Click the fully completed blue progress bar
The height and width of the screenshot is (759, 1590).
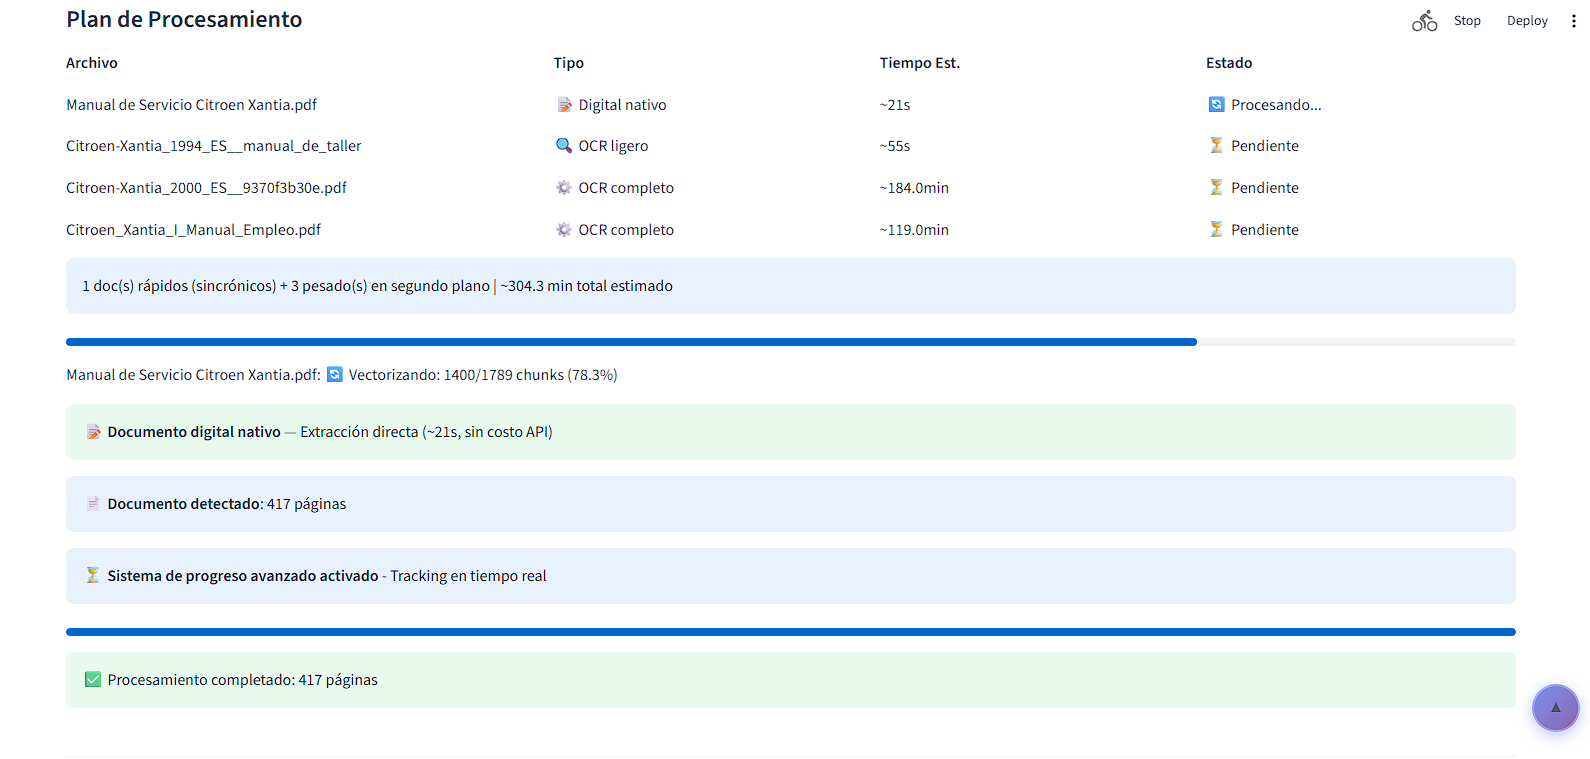coord(790,632)
